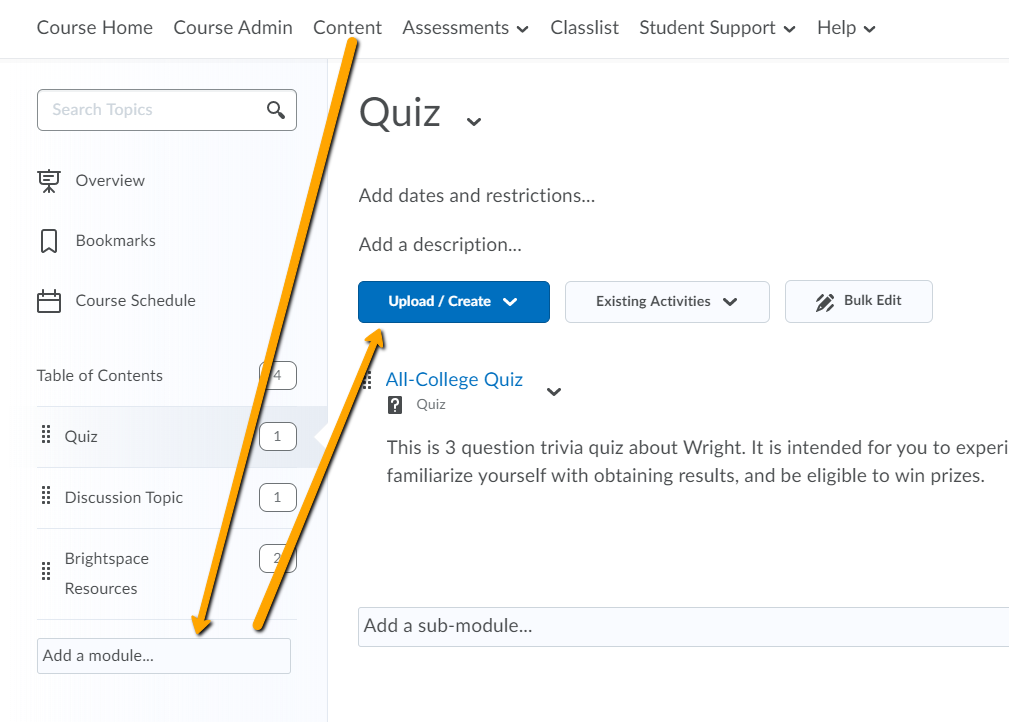
Task: Open the context chevron beside All-College Quiz
Action: (x=553, y=392)
